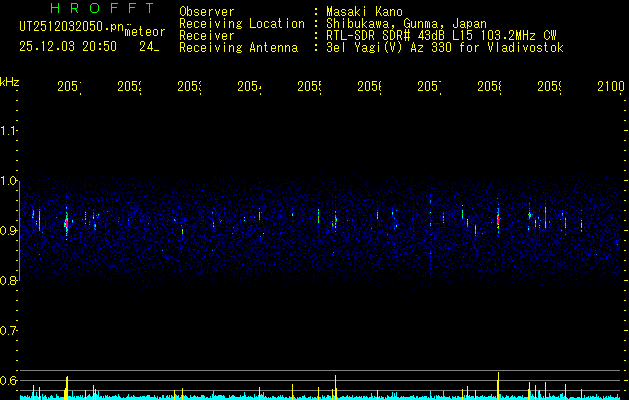
Task: Select the receiver value 'RTL-SDR SDR# 43dB L15 103.2MHz CW'
Action: click(442, 36)
